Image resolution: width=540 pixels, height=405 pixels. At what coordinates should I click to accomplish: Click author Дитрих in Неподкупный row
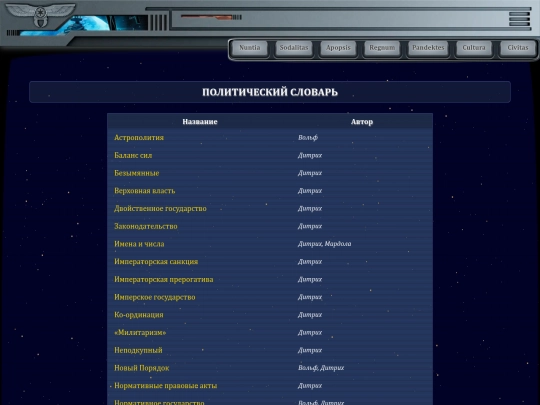310,350
